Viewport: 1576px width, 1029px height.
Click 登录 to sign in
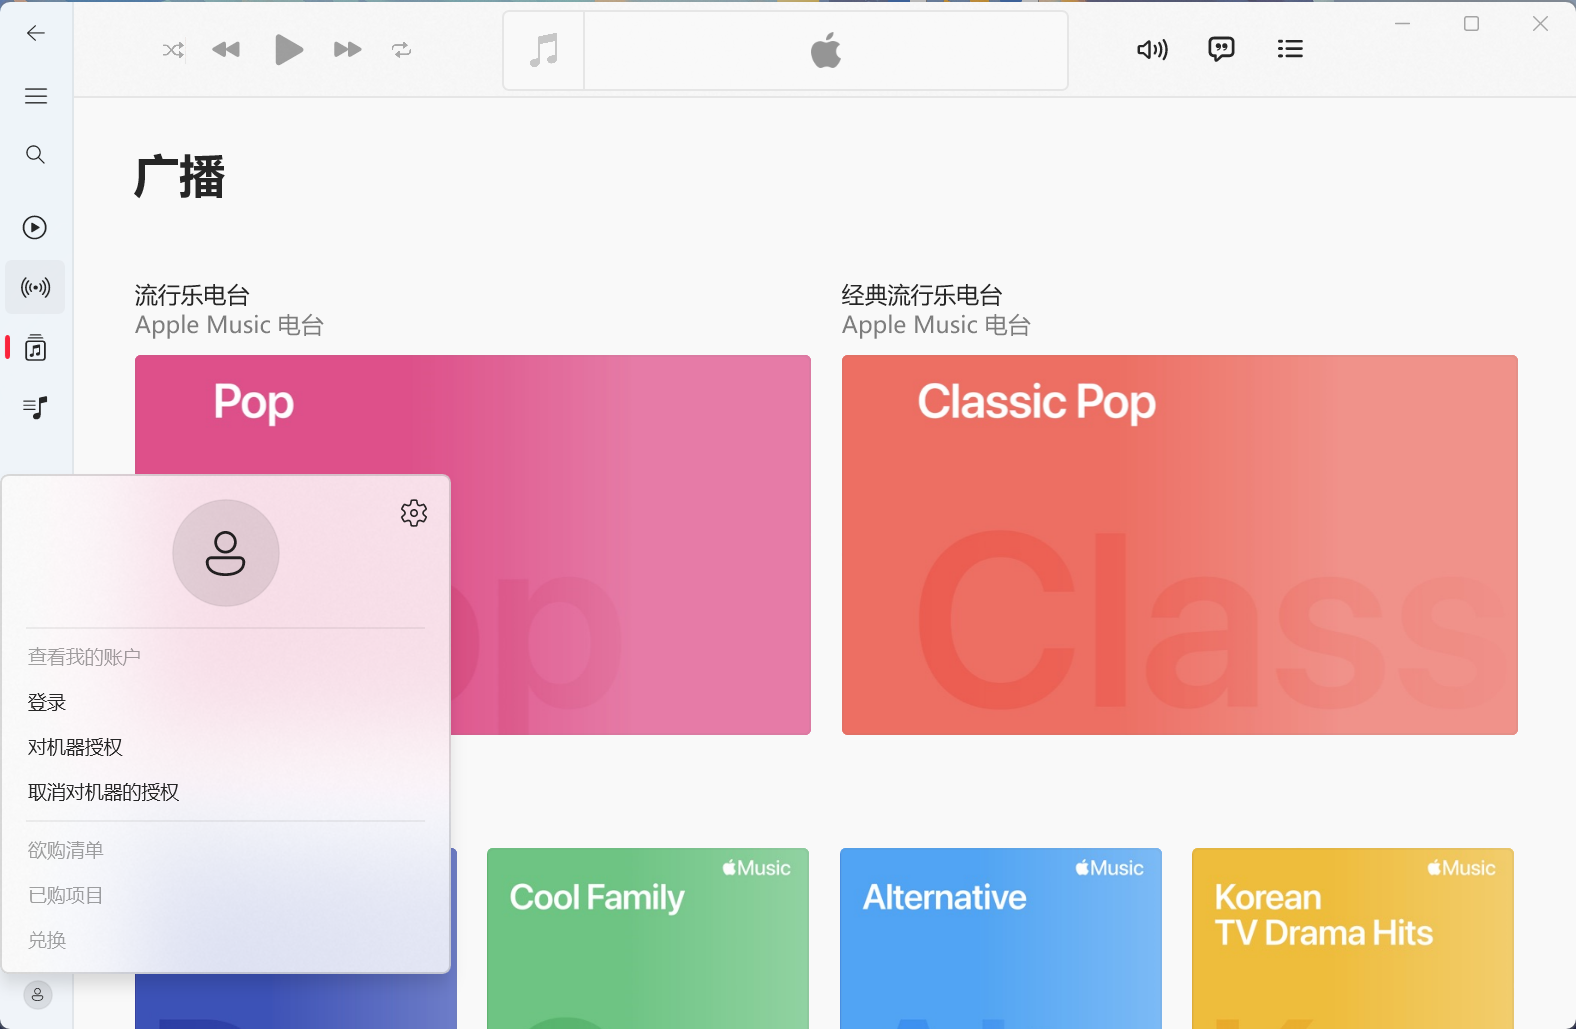pos(47,703)
